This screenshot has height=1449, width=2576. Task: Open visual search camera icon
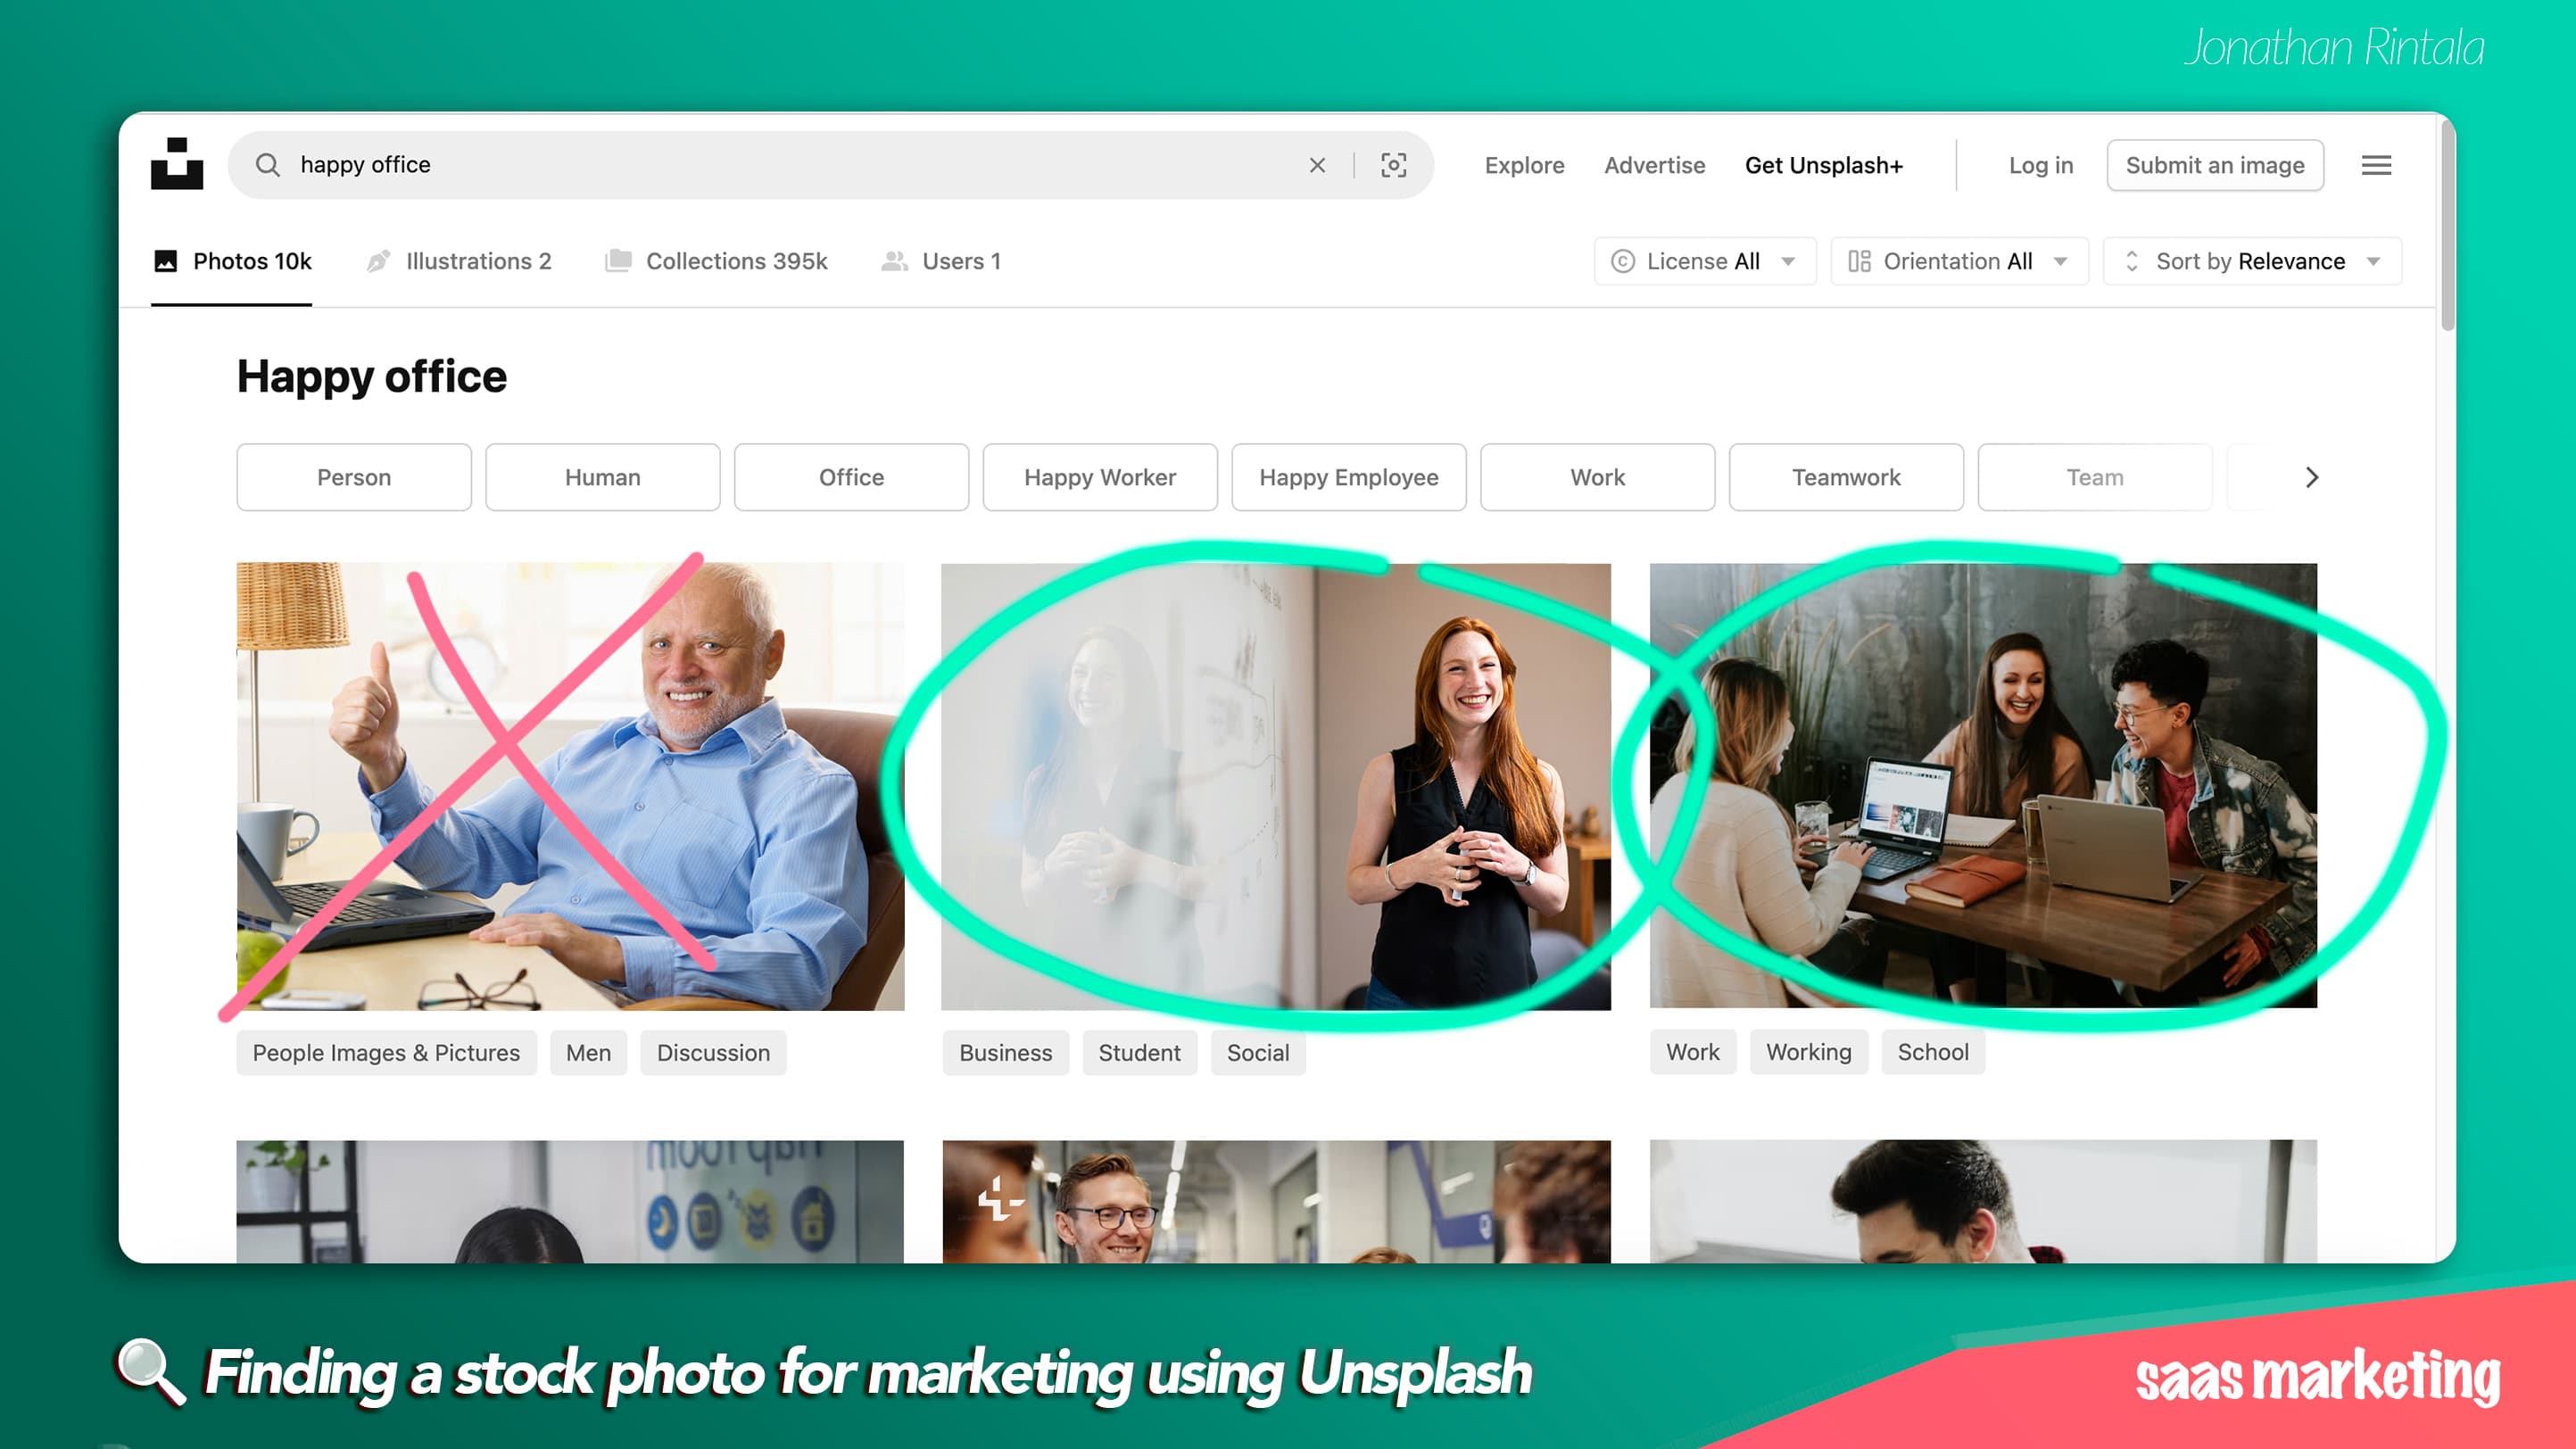(1393, 165)
